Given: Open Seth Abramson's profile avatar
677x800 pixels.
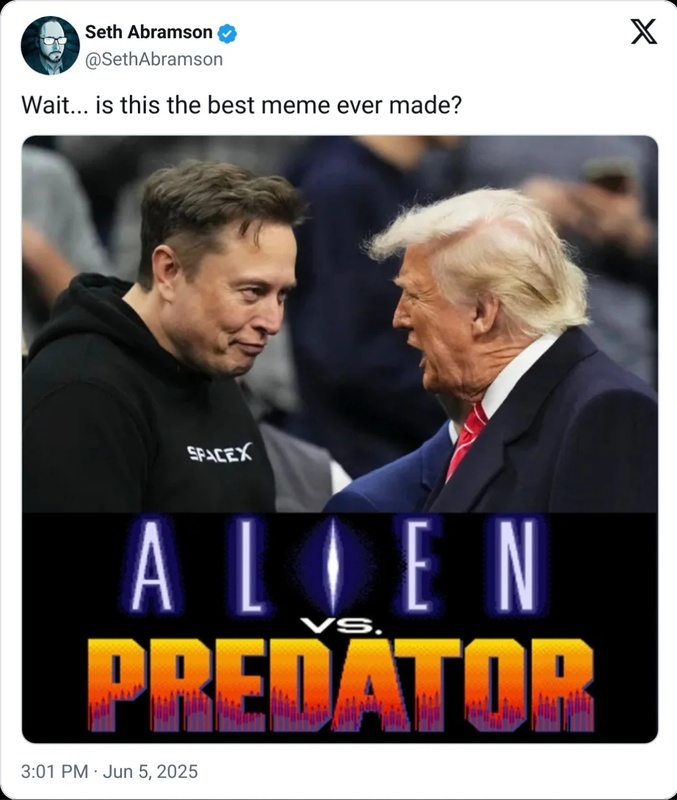Looking at the screenshot, I should pyautogui.click(x=50, y=45).
